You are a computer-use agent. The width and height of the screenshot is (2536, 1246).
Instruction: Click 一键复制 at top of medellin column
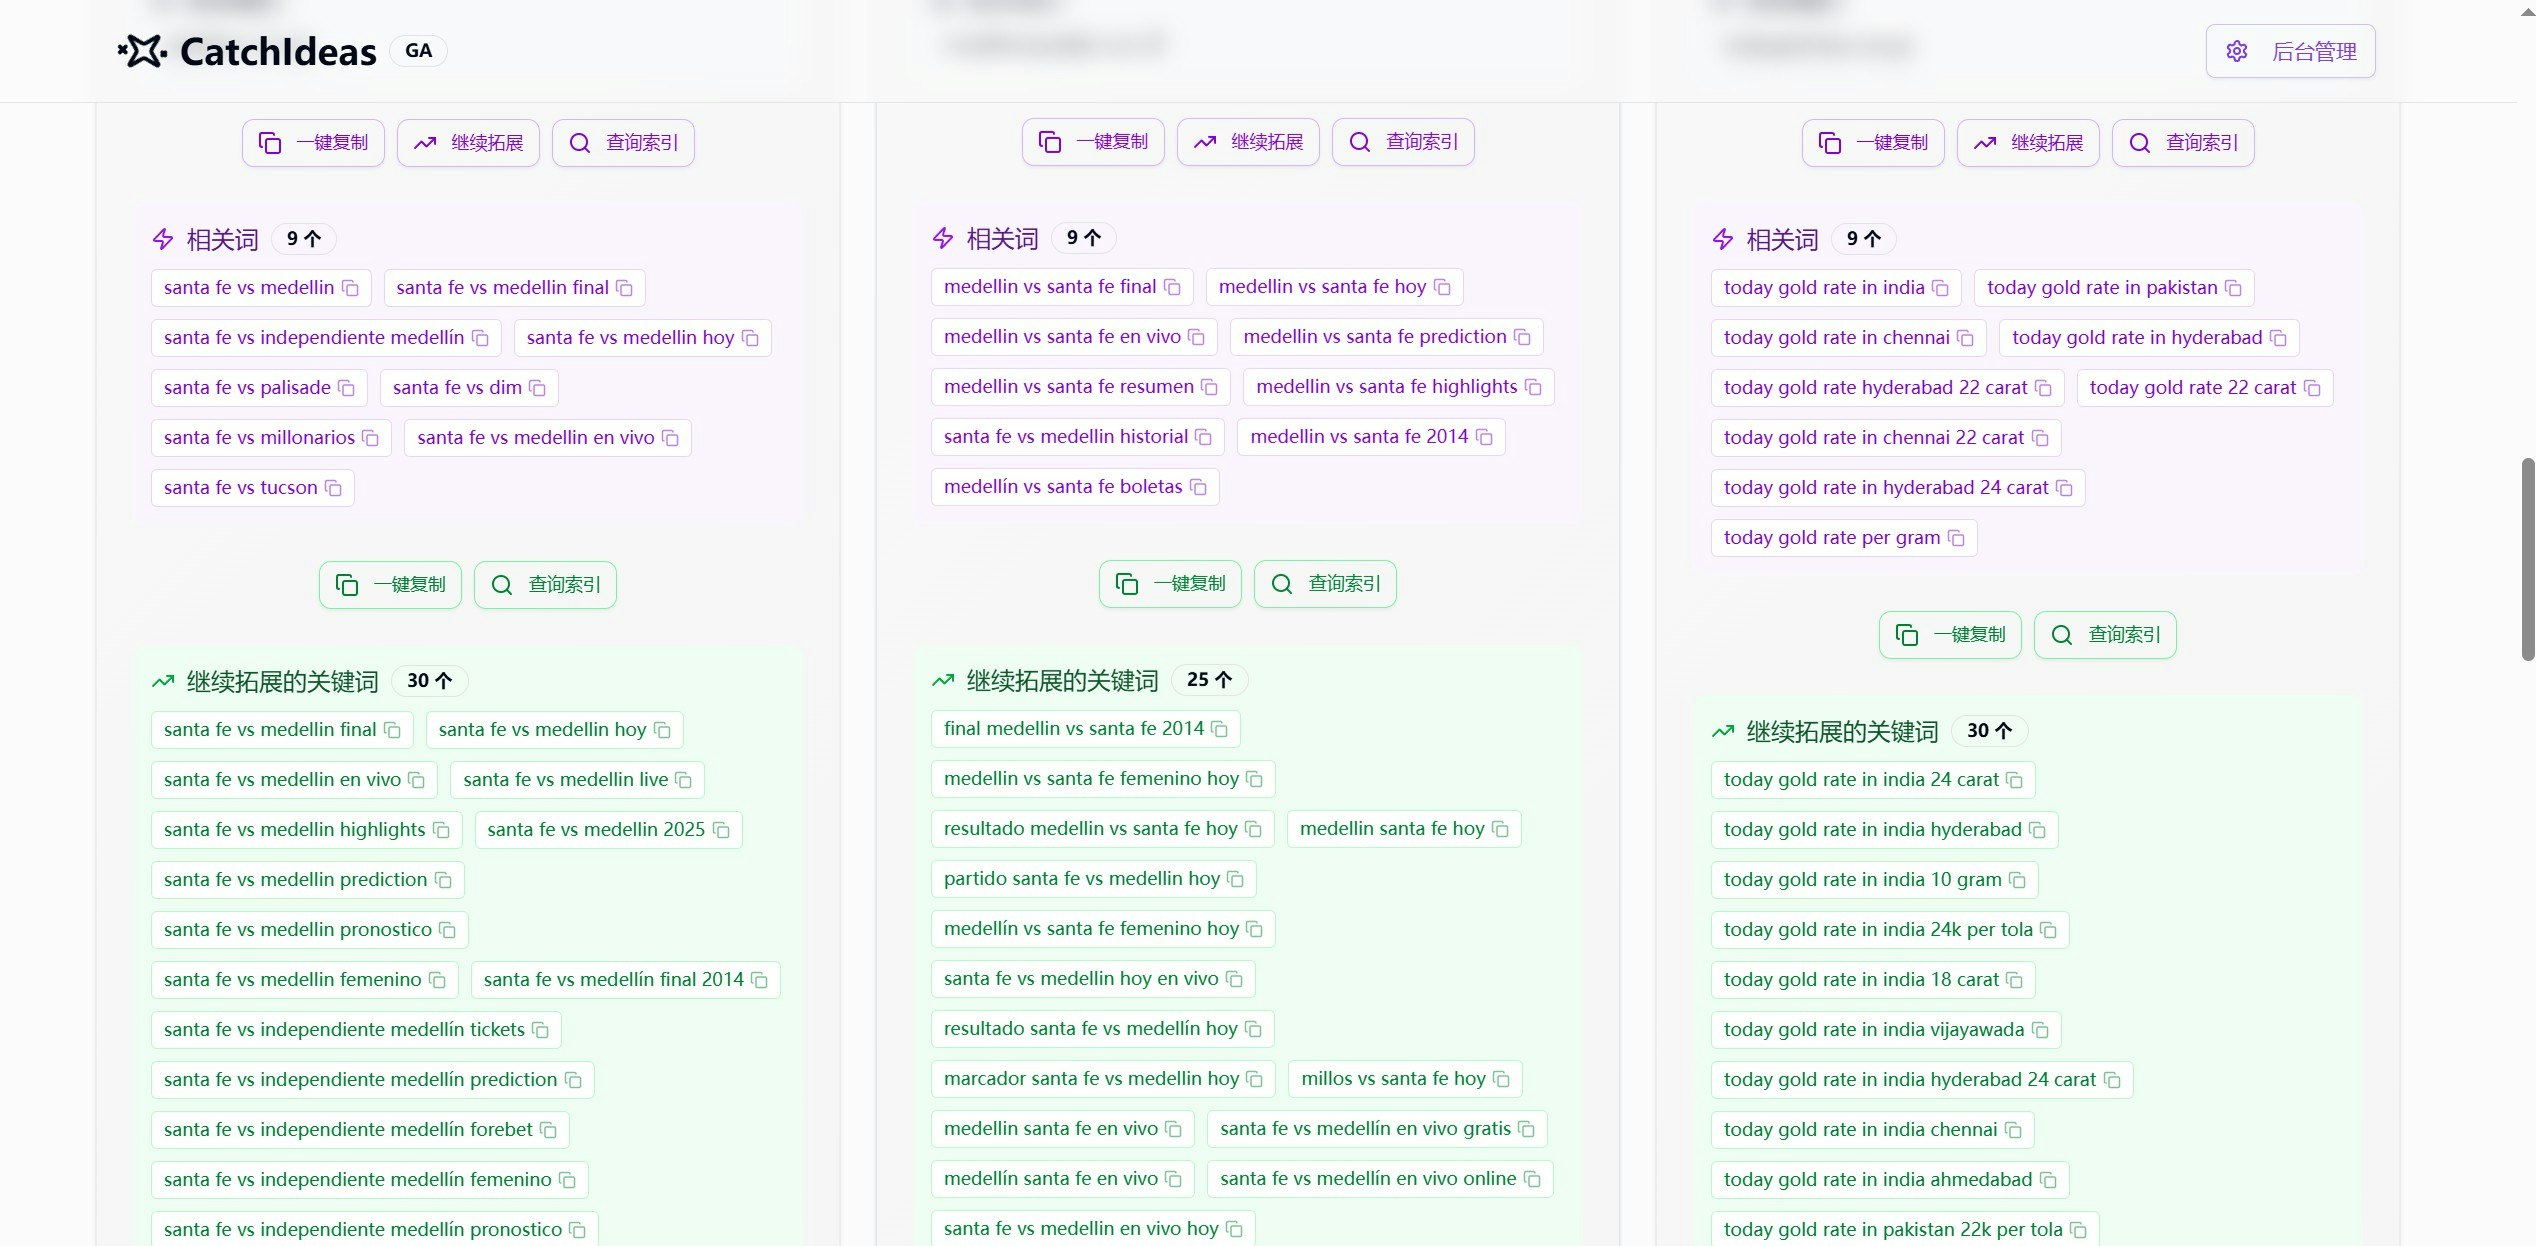[x=1093, y=142]
